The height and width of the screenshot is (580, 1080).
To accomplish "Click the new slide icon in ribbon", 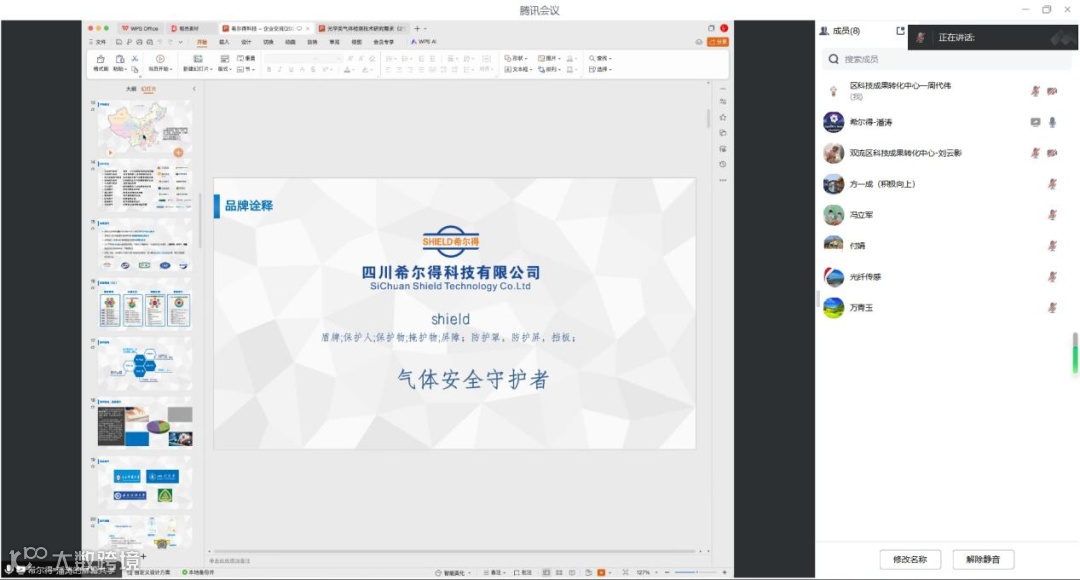I will pyautogui.click(x=198, y=59).
